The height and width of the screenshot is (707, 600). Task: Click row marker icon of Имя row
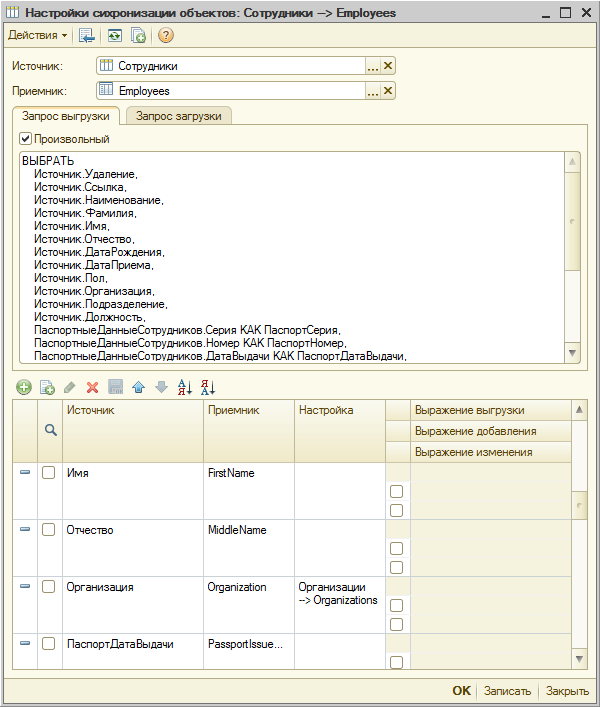coord(25,472)
